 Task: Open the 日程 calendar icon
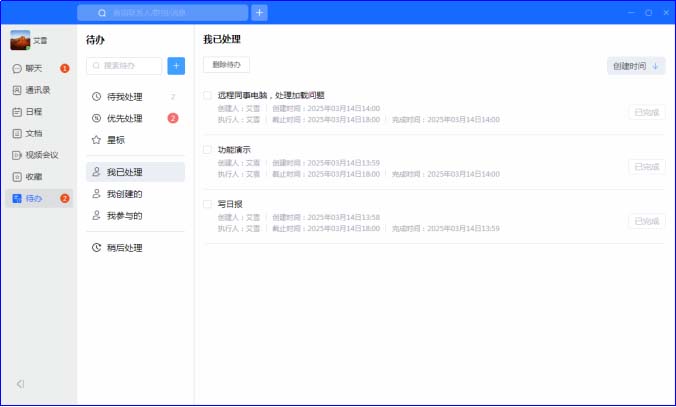pyautogui.click(x=17, y=112)
